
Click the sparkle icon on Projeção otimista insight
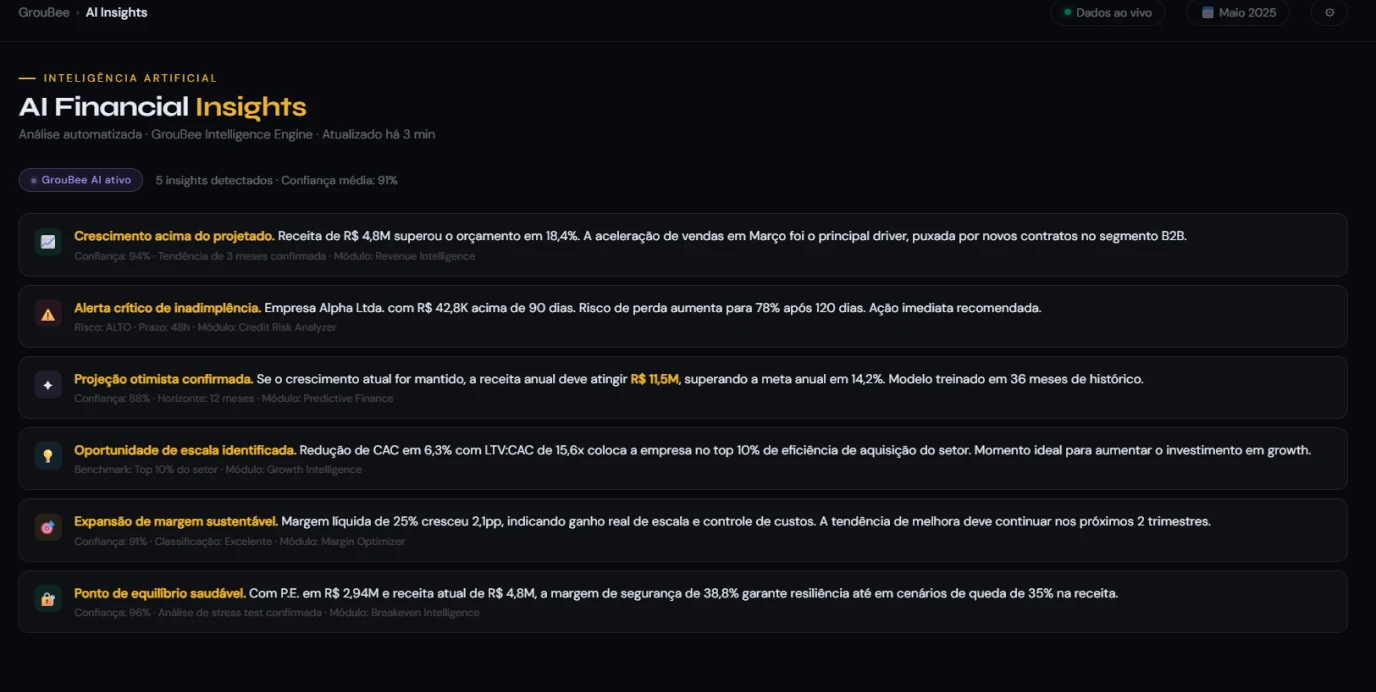tap(48, 385)
